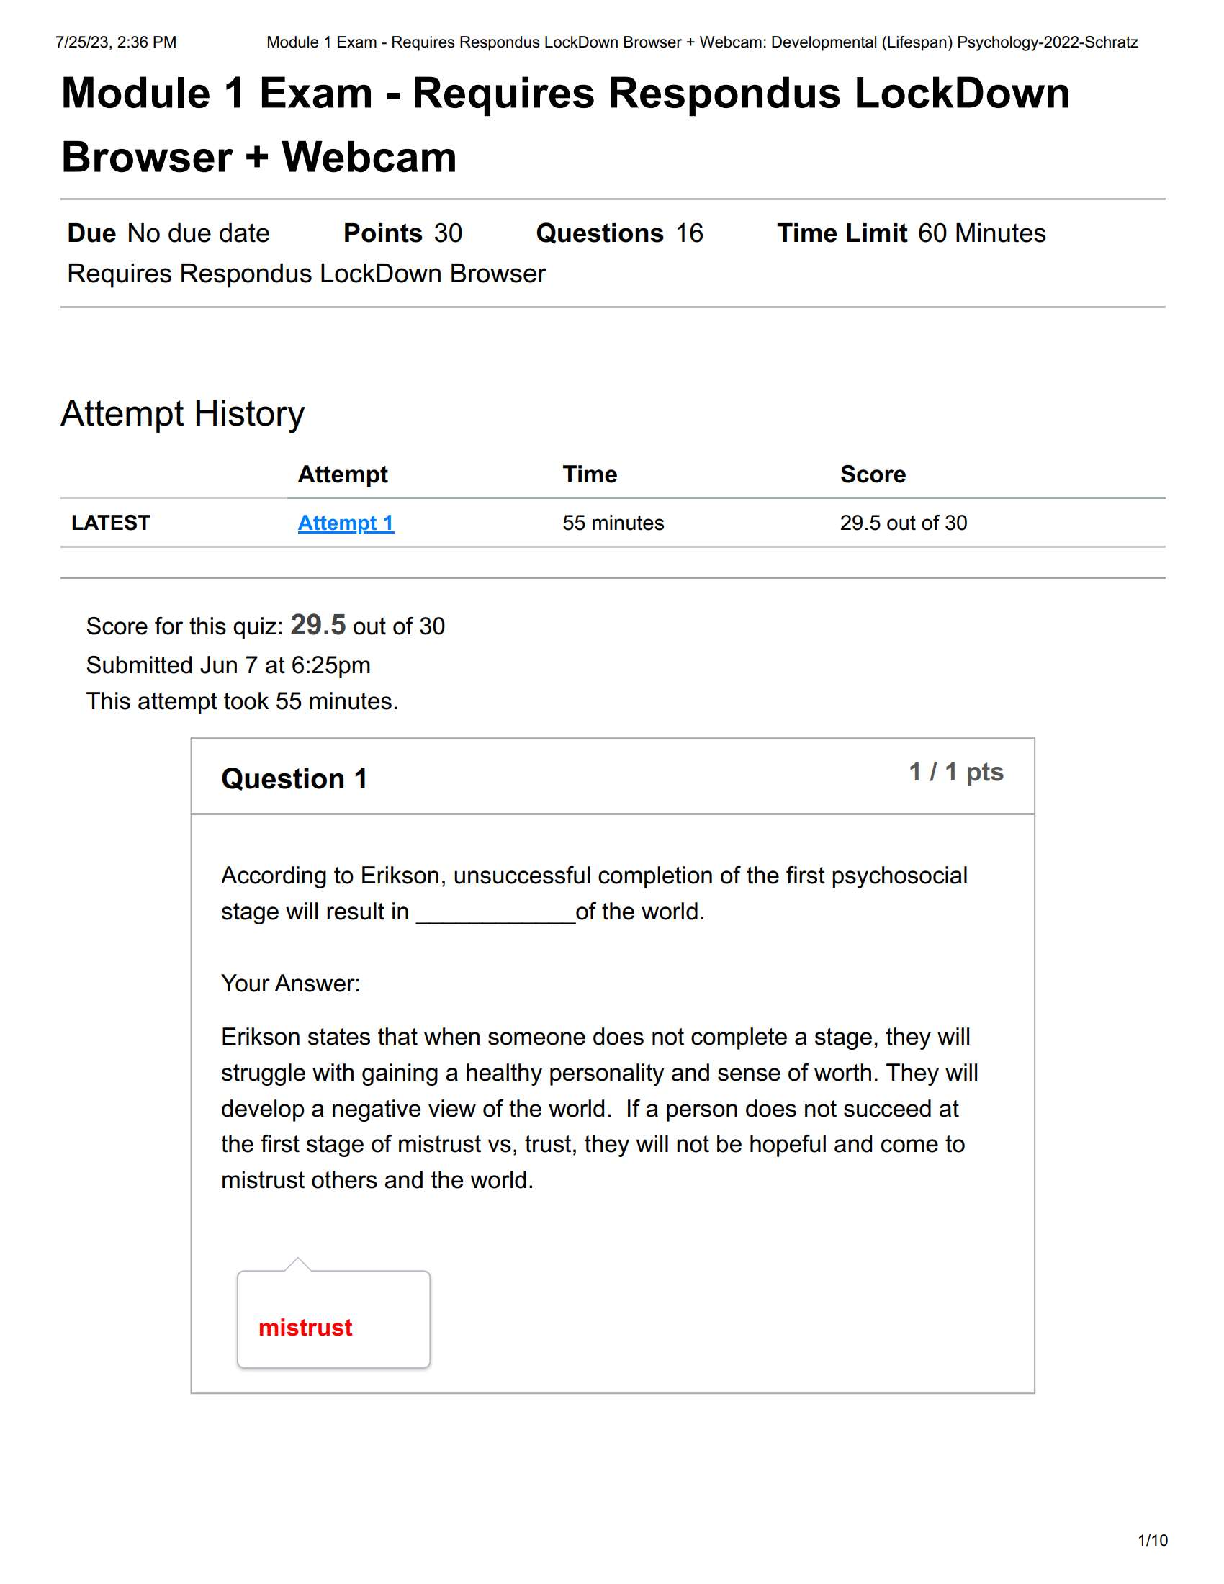
Task: Click the 1/10 page number
Action: click(x=1152, y=1540)
